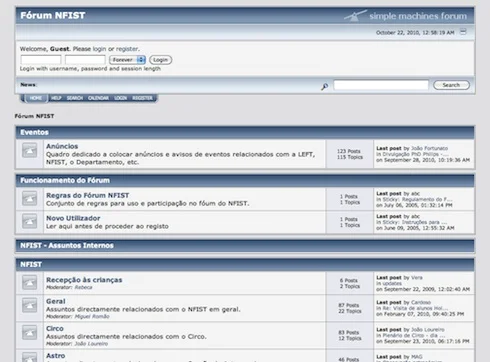Open last poster MAG's profile
Screen dimensions: 490x362
click(417, 357)
